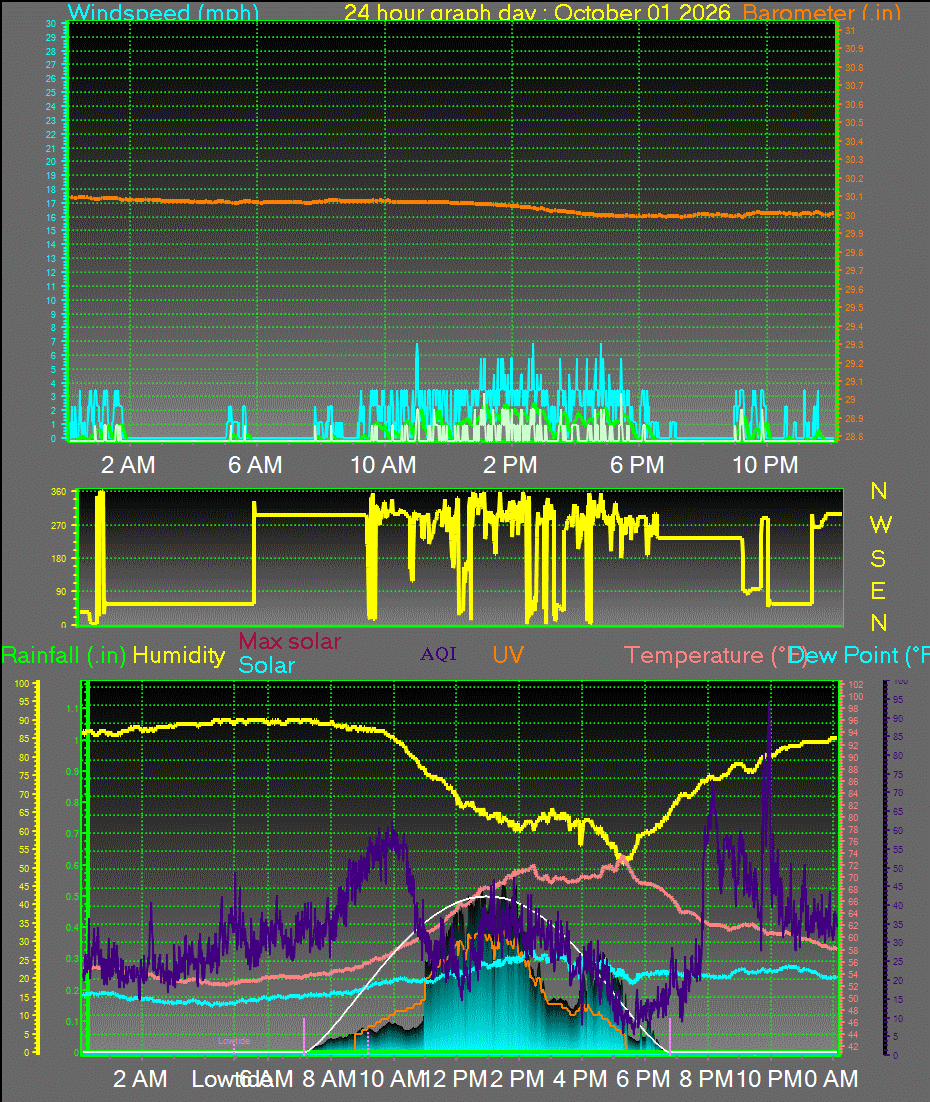Click the right pink sunset marker line

coord(670,1035)
